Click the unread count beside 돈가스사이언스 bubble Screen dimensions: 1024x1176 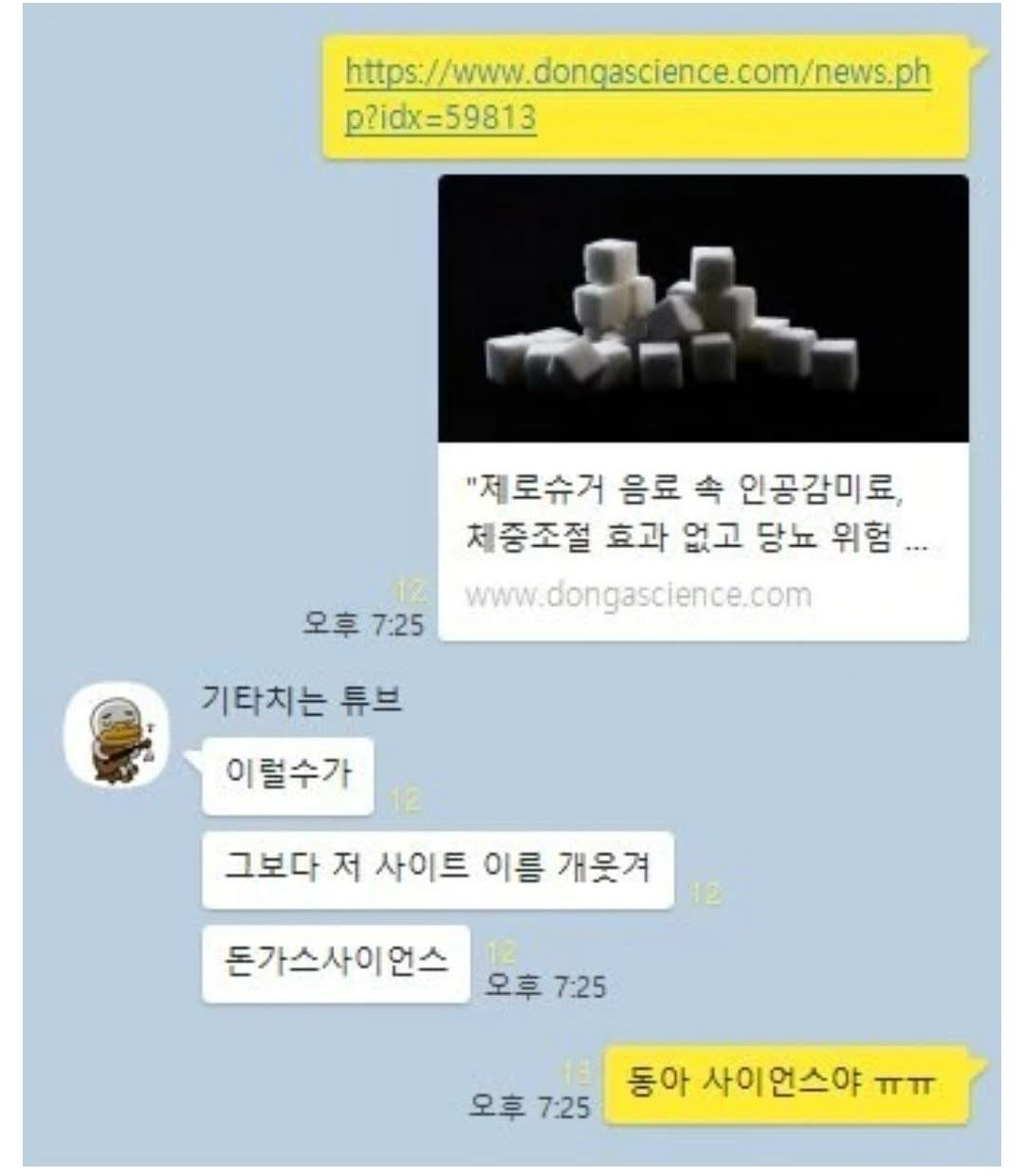point(501,953)
